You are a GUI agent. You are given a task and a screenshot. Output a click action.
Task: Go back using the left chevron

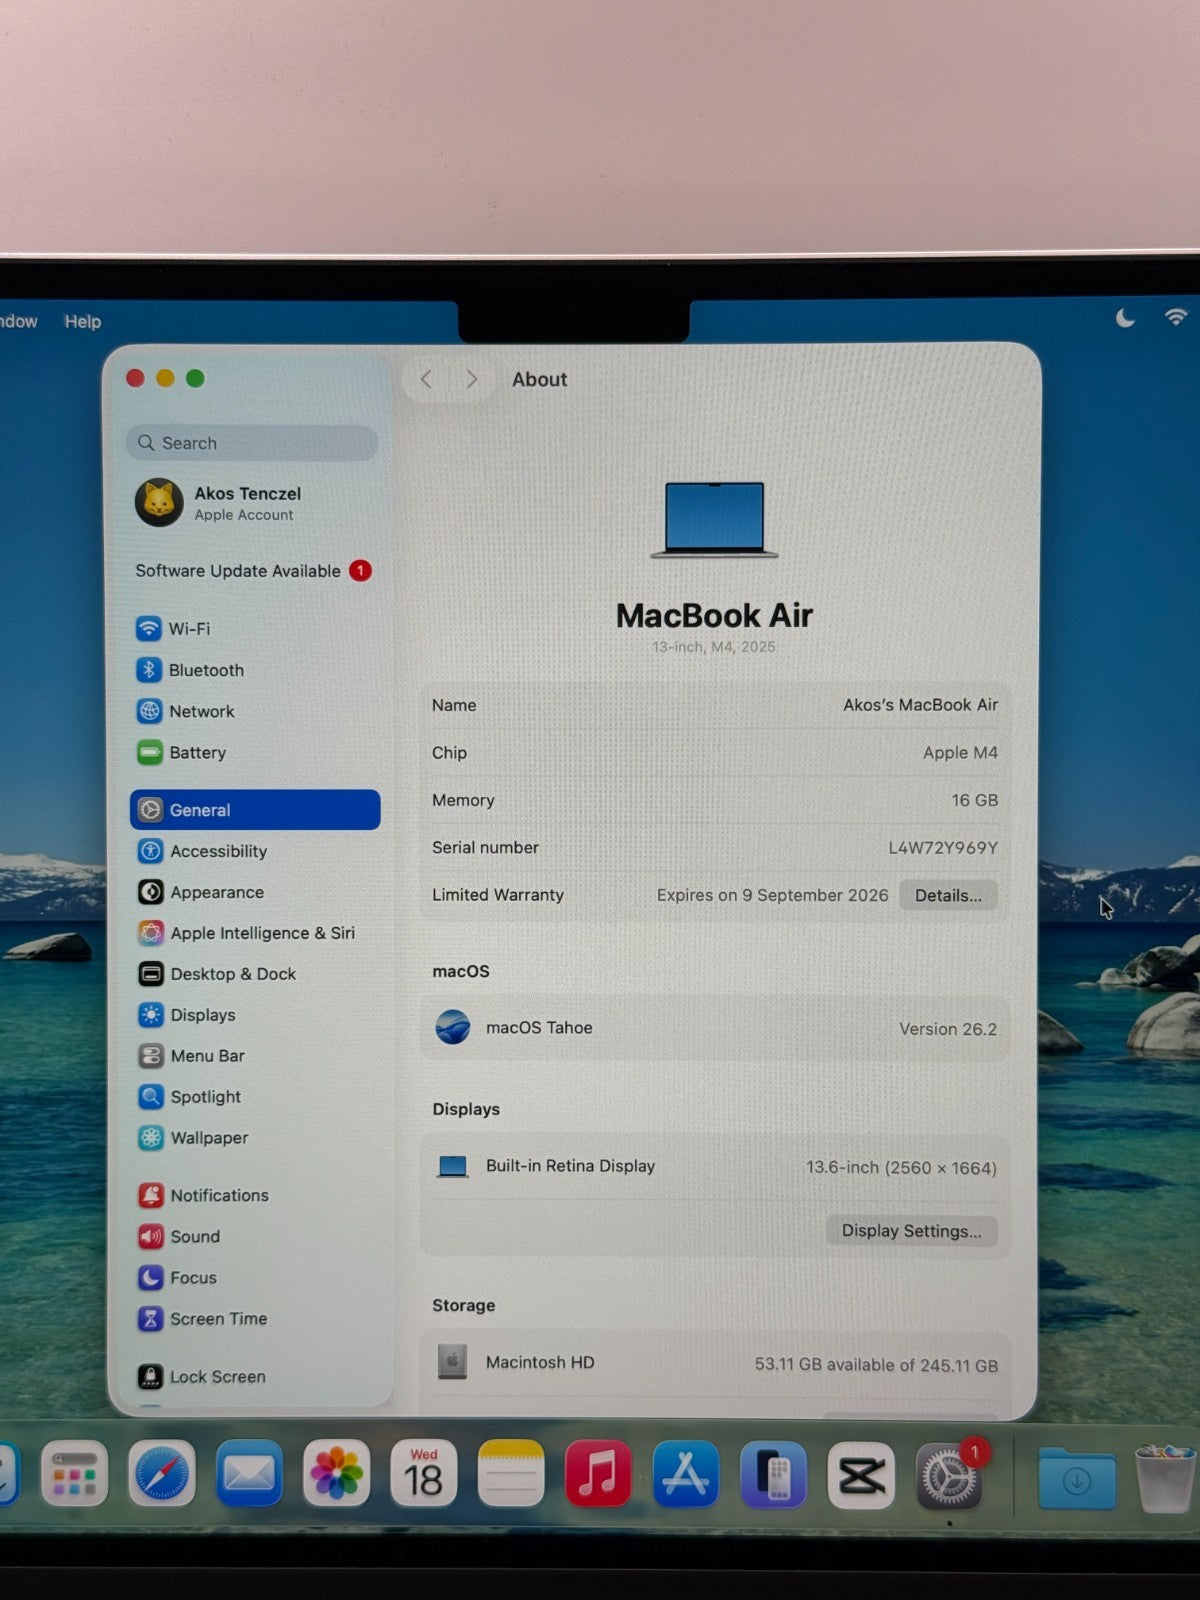(x=426, y=379)
